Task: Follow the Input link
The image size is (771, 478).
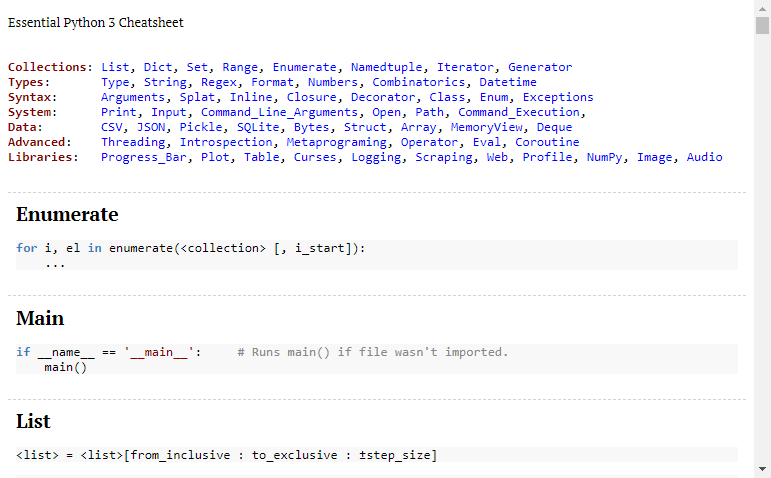Action: (169, 112)
